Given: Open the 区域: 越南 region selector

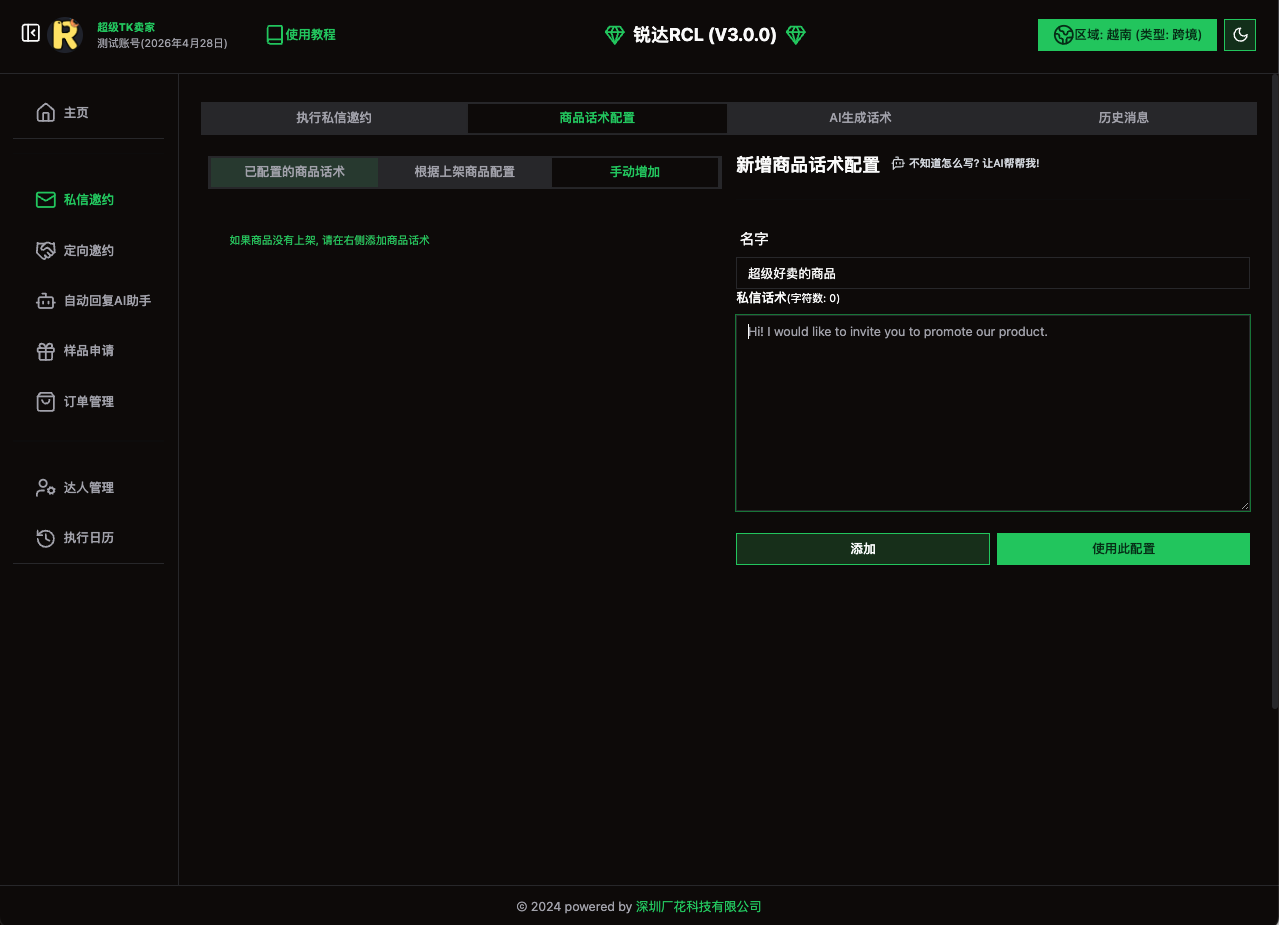Looking at the screenshot, I should coord(1127,35).
